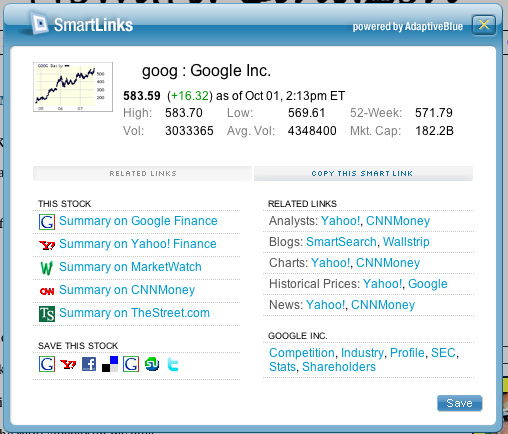Save stock using the Yahoo! icon

tap(68, 364)
